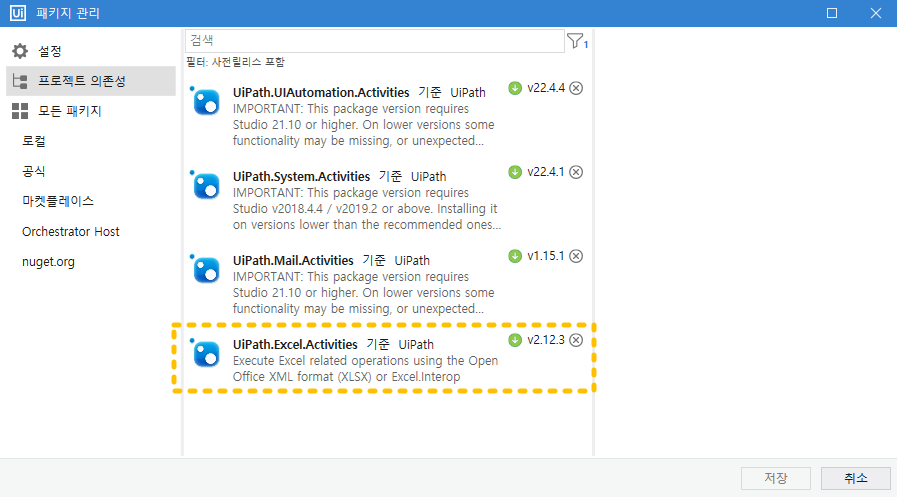Select the project dependencies tree icon
The height and width of the screenshot is (497, 897).
pyautogui.click(x=20, y=81)
